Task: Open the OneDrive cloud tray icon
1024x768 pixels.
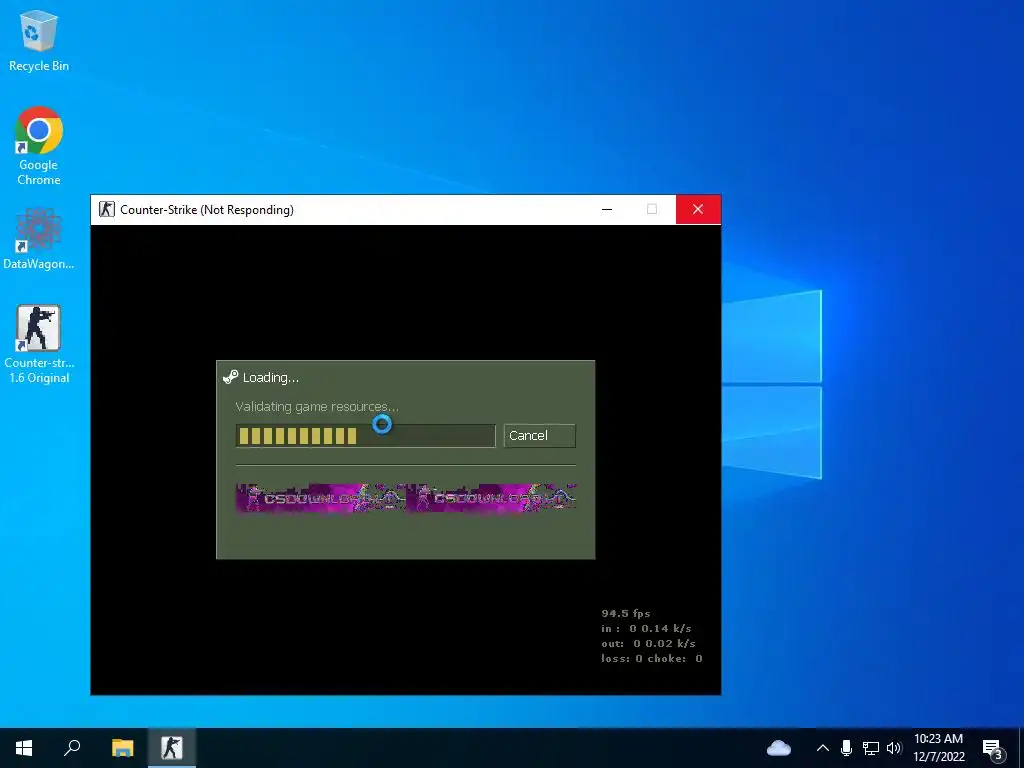Action: 778,748
